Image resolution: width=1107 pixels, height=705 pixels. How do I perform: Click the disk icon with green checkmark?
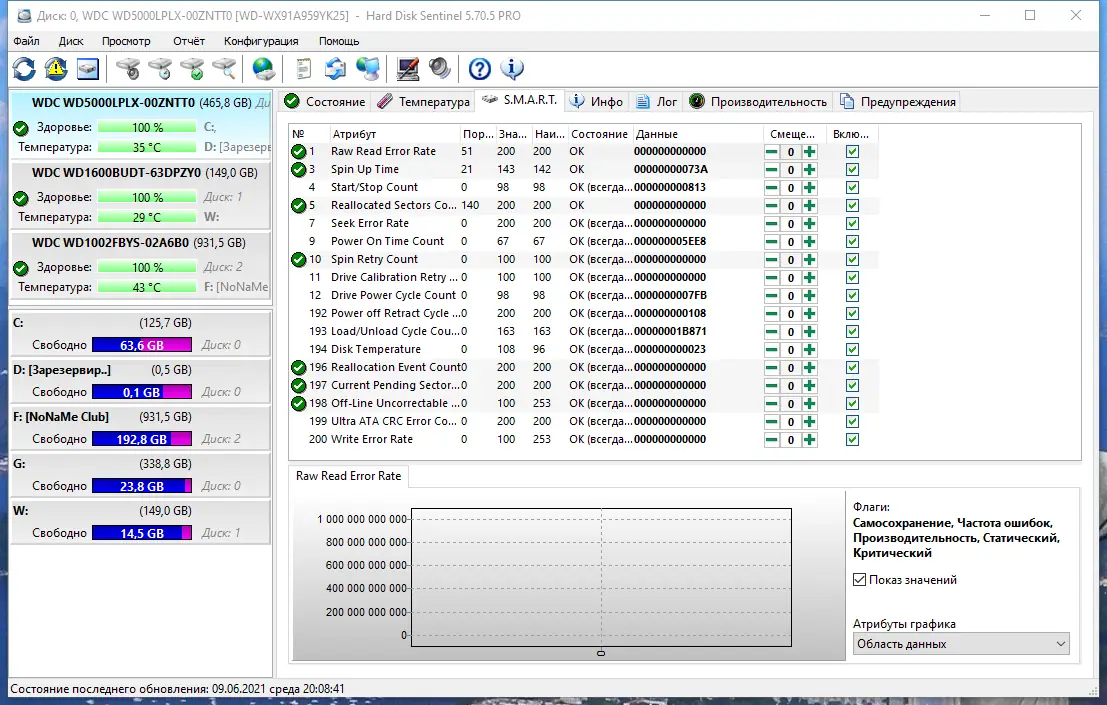[x=192, y=69]
